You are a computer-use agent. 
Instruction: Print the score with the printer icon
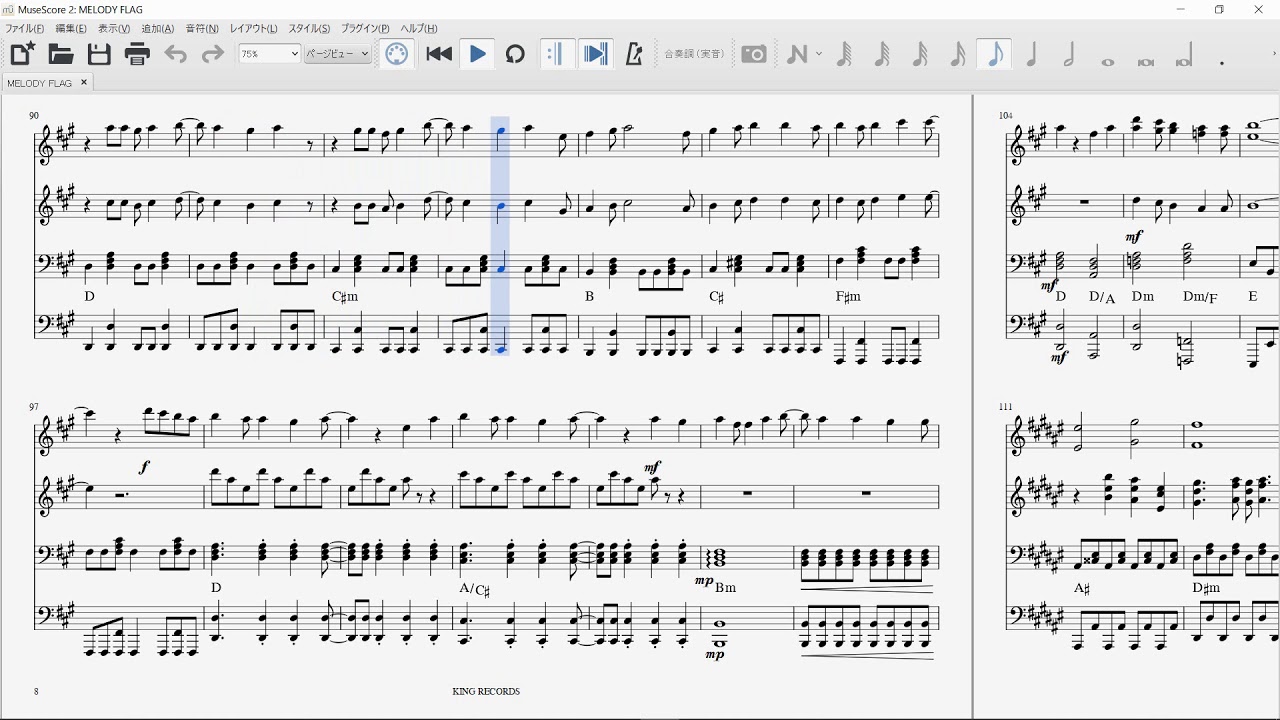pyautogui.click(x=137, y=54)
